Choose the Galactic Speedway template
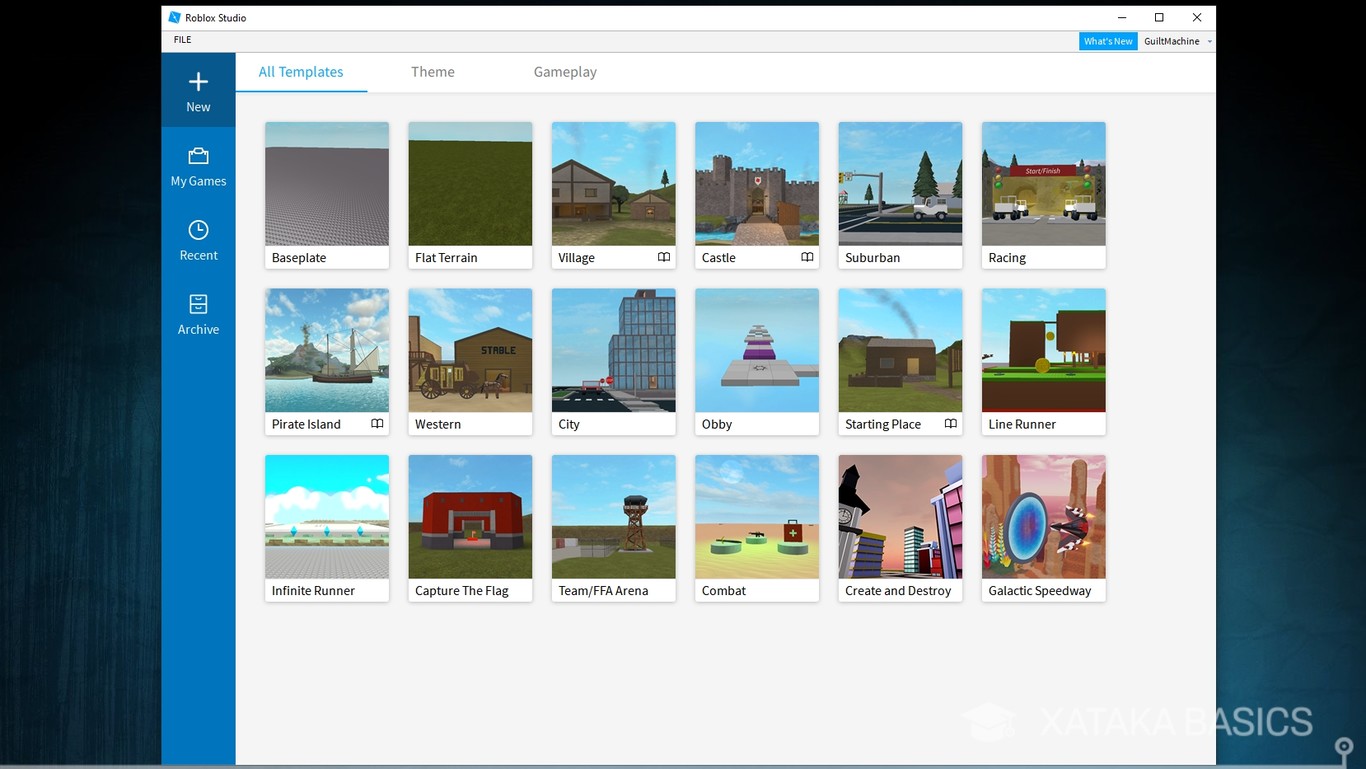1366x769 pixels. pos(1043,517)
